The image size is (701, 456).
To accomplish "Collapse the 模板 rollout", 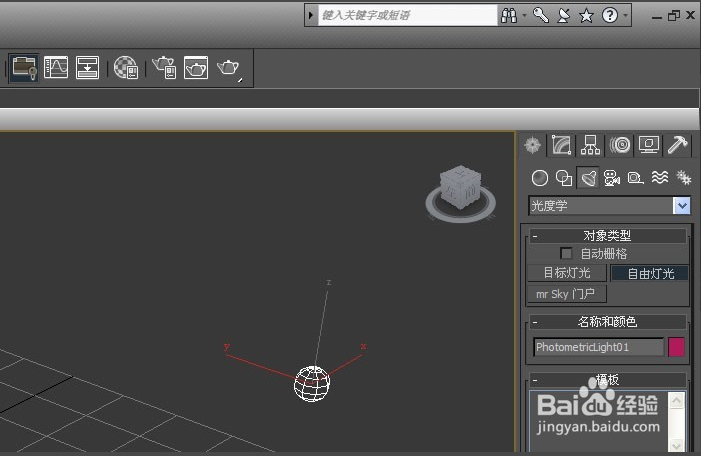I will 608,380.
